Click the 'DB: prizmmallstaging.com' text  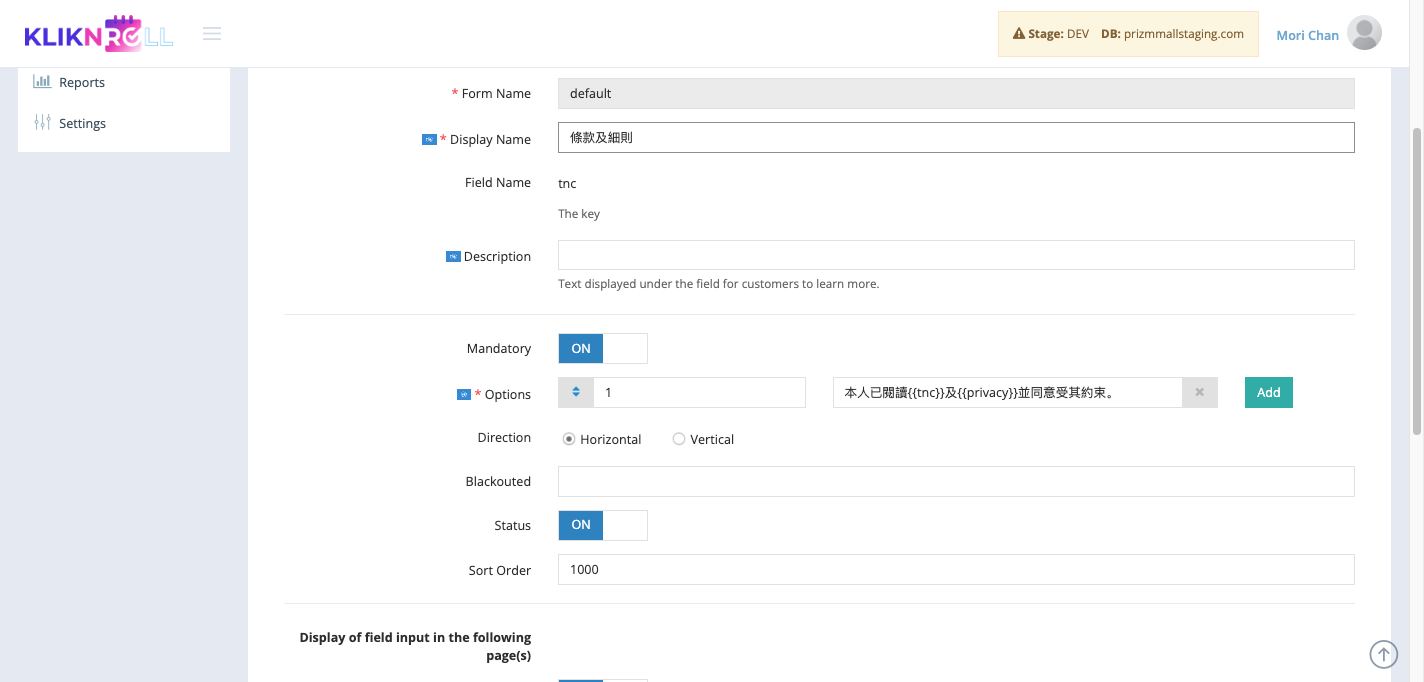[x=1172, y=34]
